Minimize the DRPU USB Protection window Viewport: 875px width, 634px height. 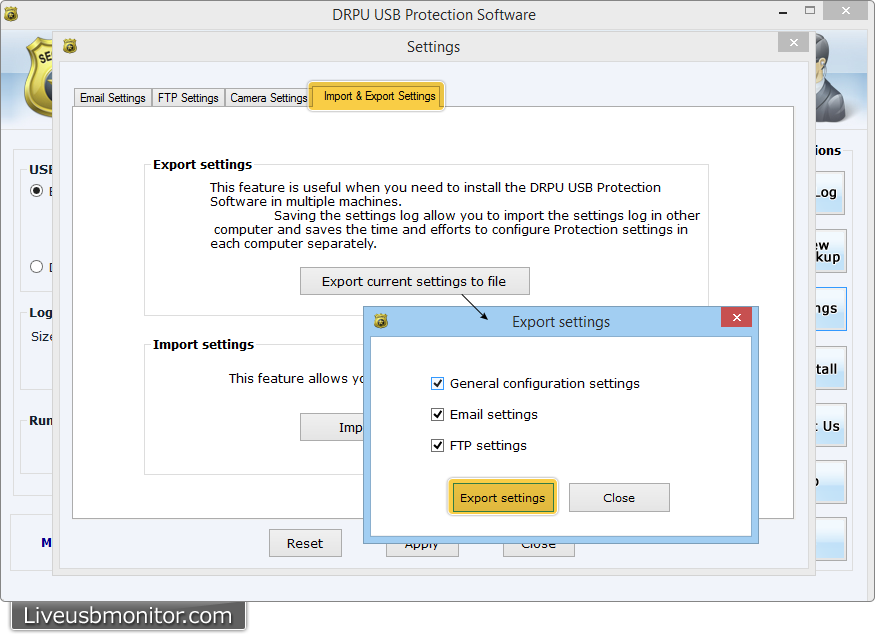tap(783, 12)
